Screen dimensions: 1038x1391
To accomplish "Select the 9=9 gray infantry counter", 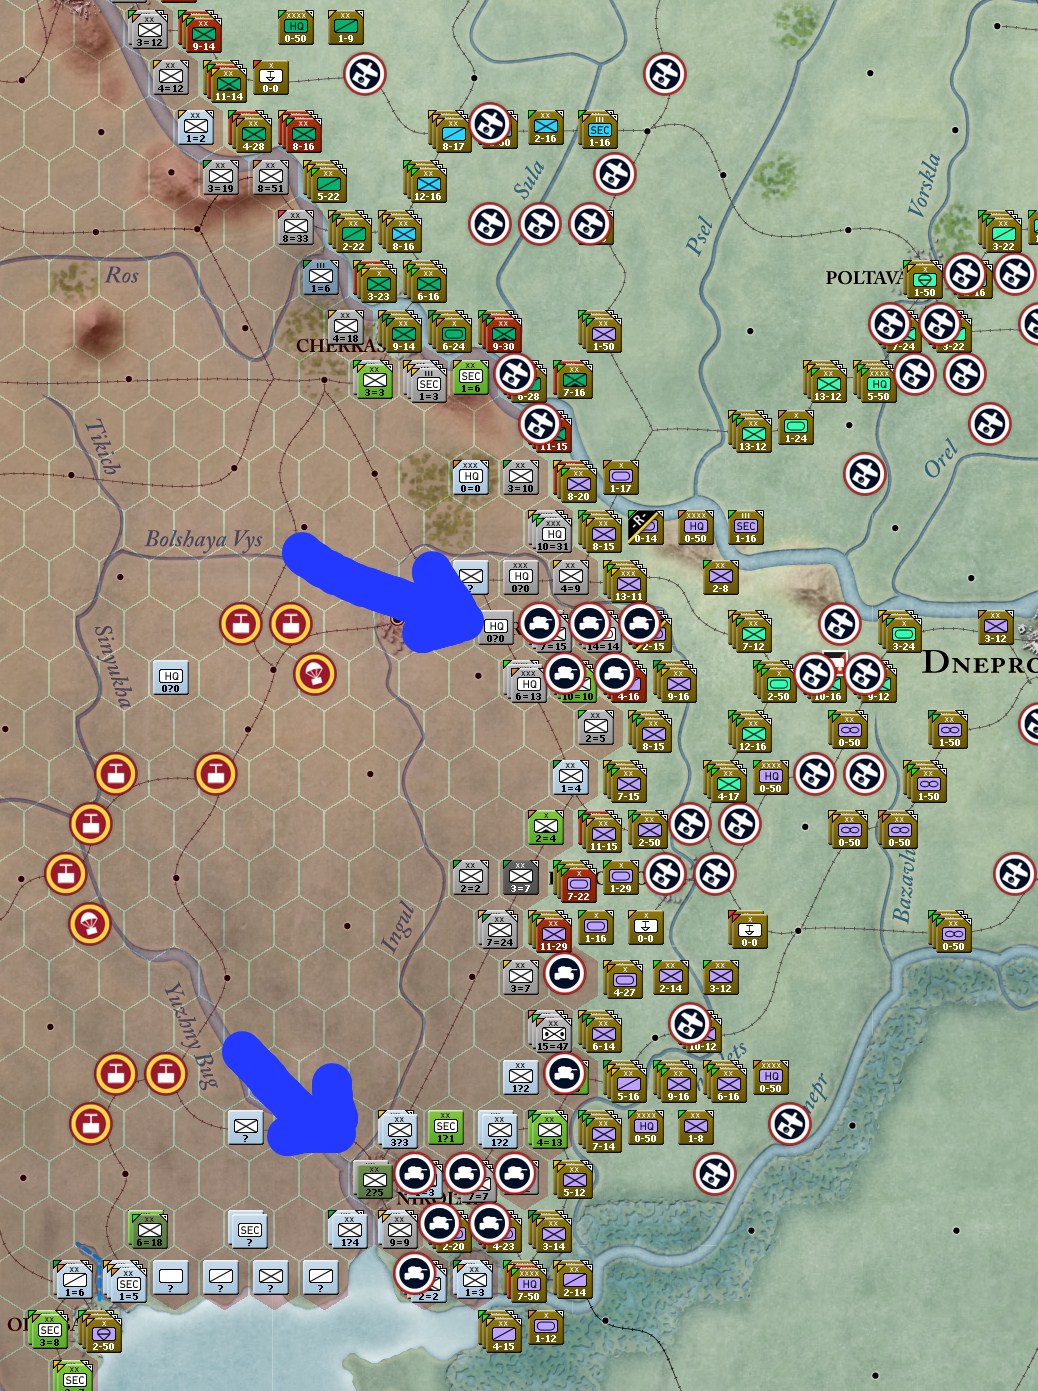I will pyautogui.click(x=398, y=1229).
